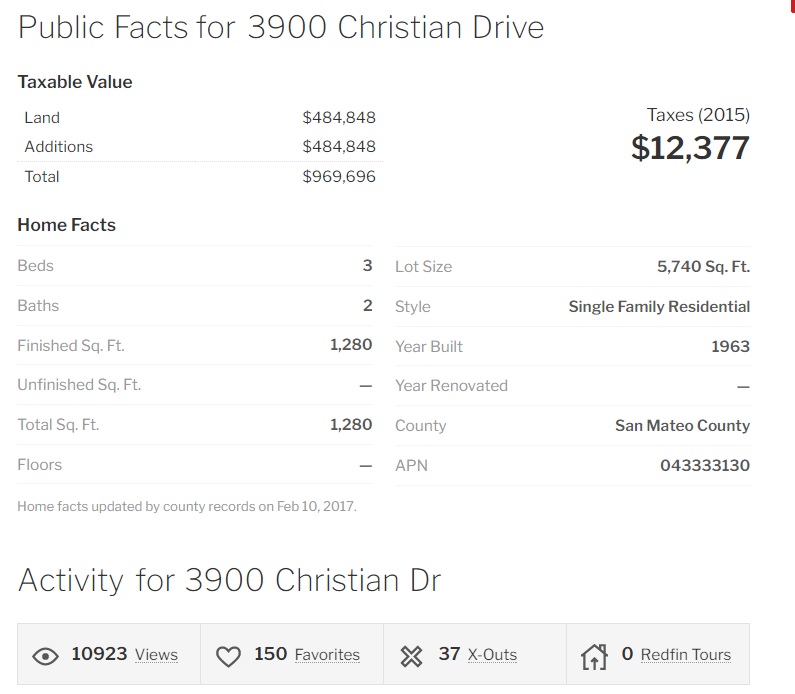The height and width of the screenshot is (694, 795).
Task: Select the Home Facts section title
Action: [x=67, y=225]
